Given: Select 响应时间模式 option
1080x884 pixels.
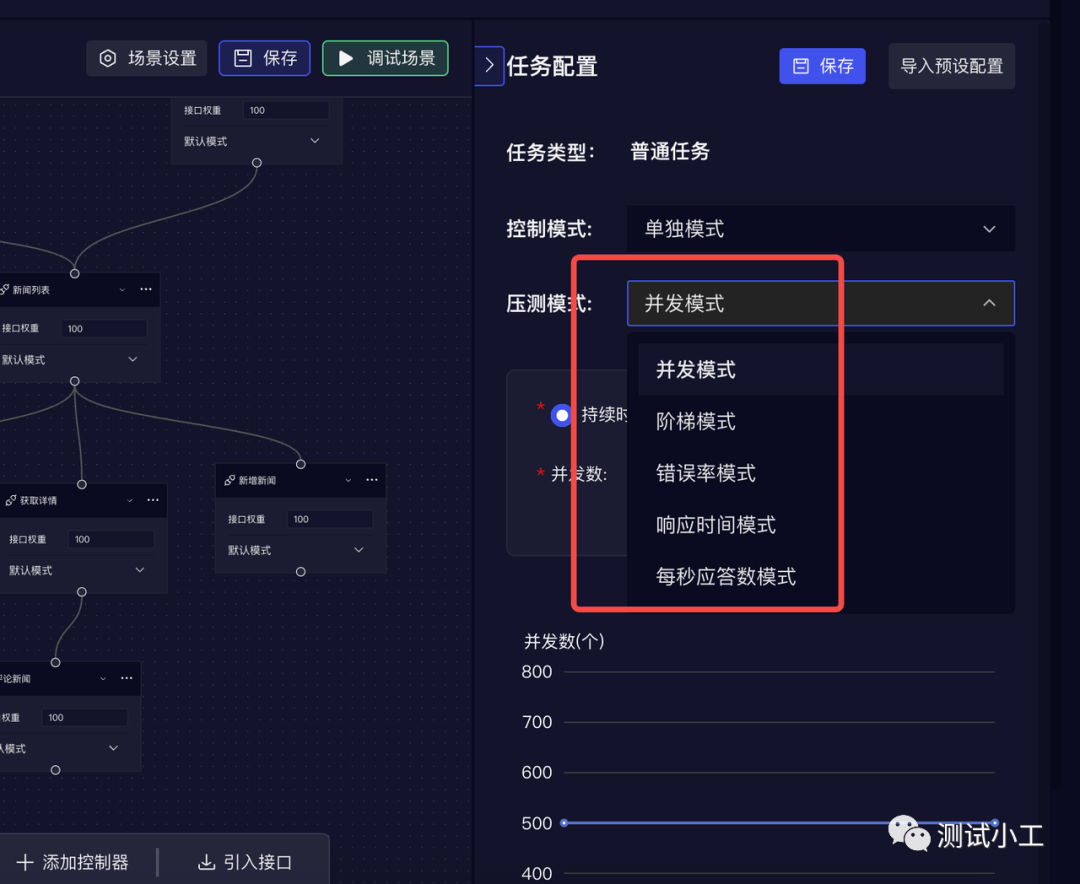Looking at the screenshot, I should [x=820, y=524].
